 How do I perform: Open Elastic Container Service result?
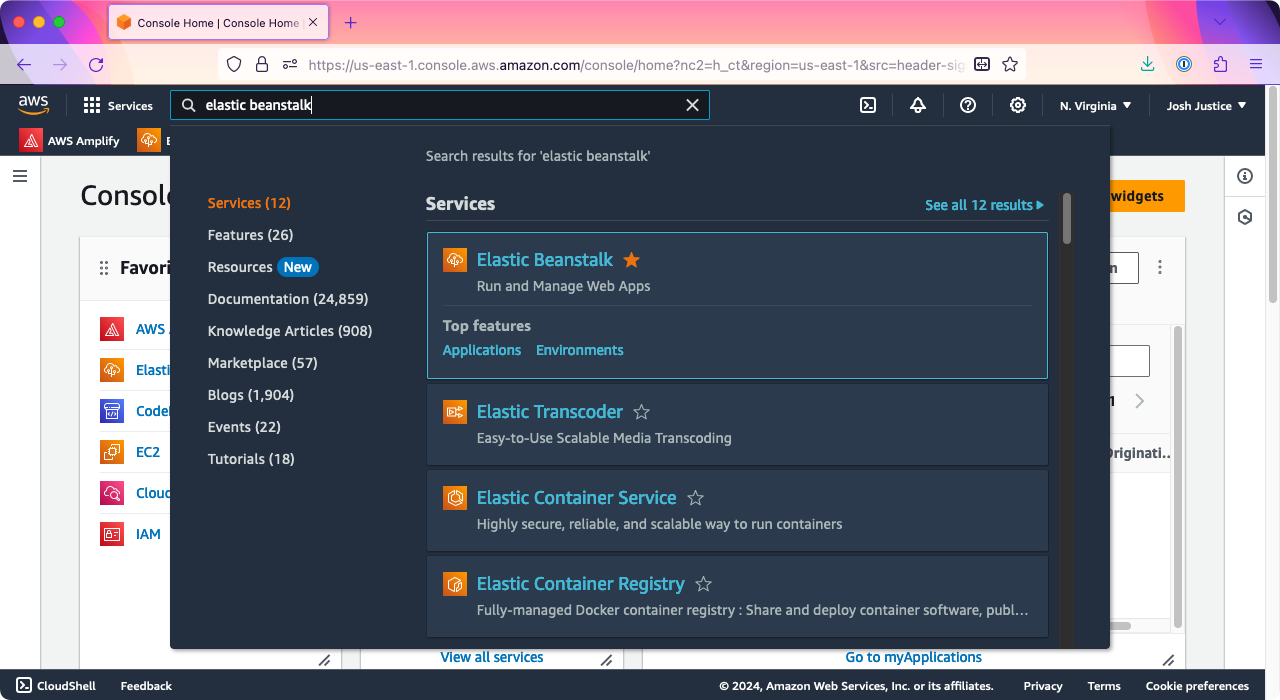577,498
